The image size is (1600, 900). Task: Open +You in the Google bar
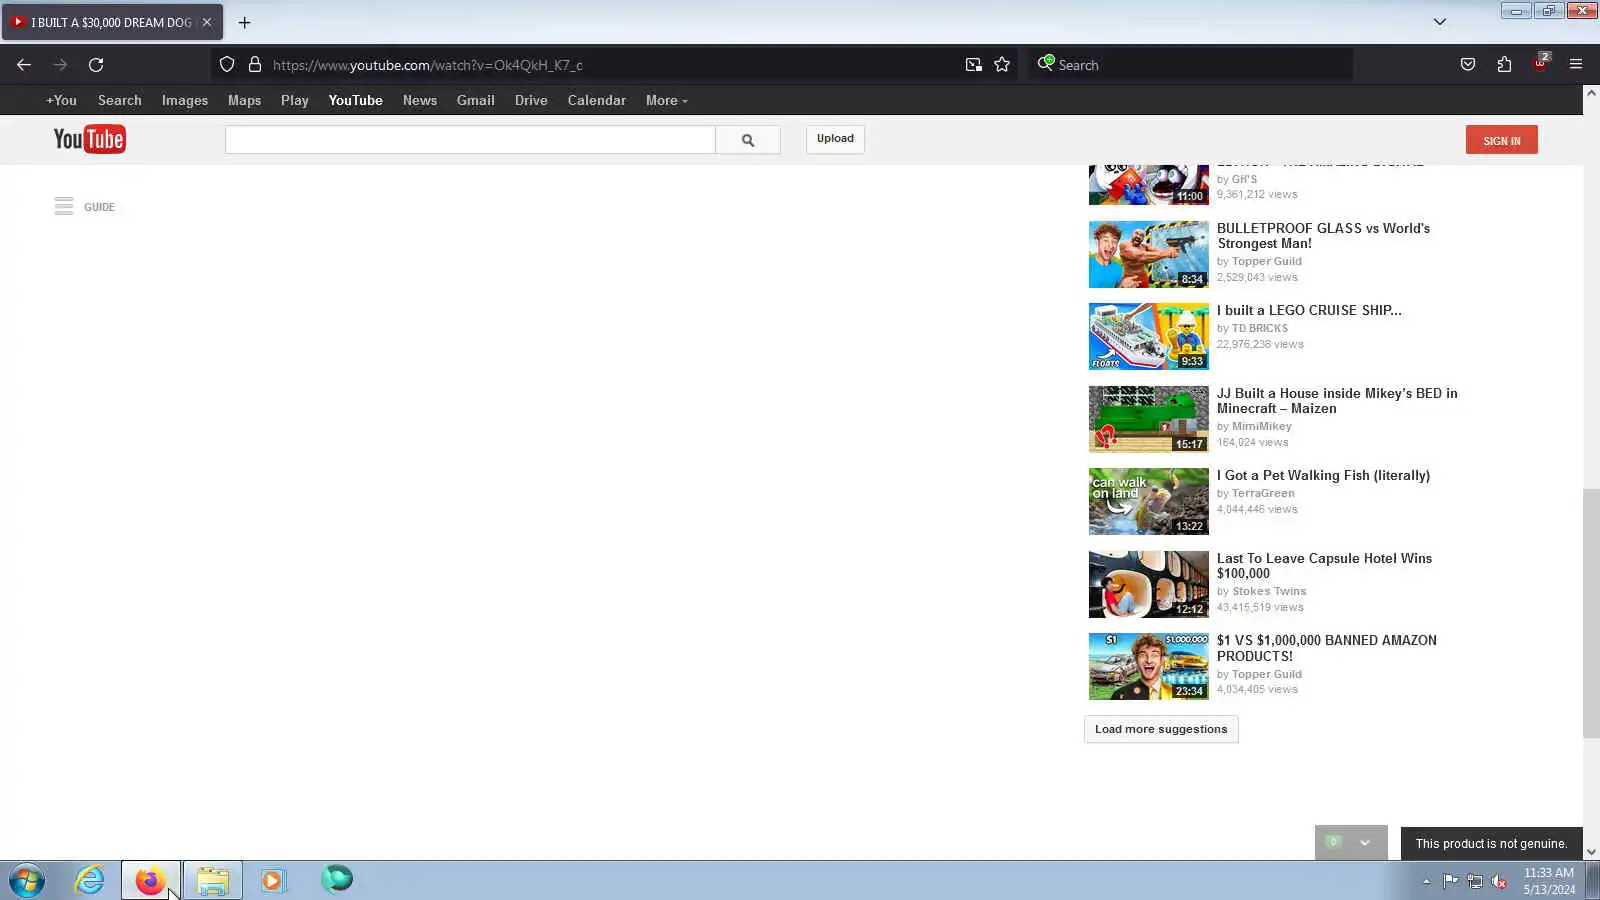(x=61, y=100)
